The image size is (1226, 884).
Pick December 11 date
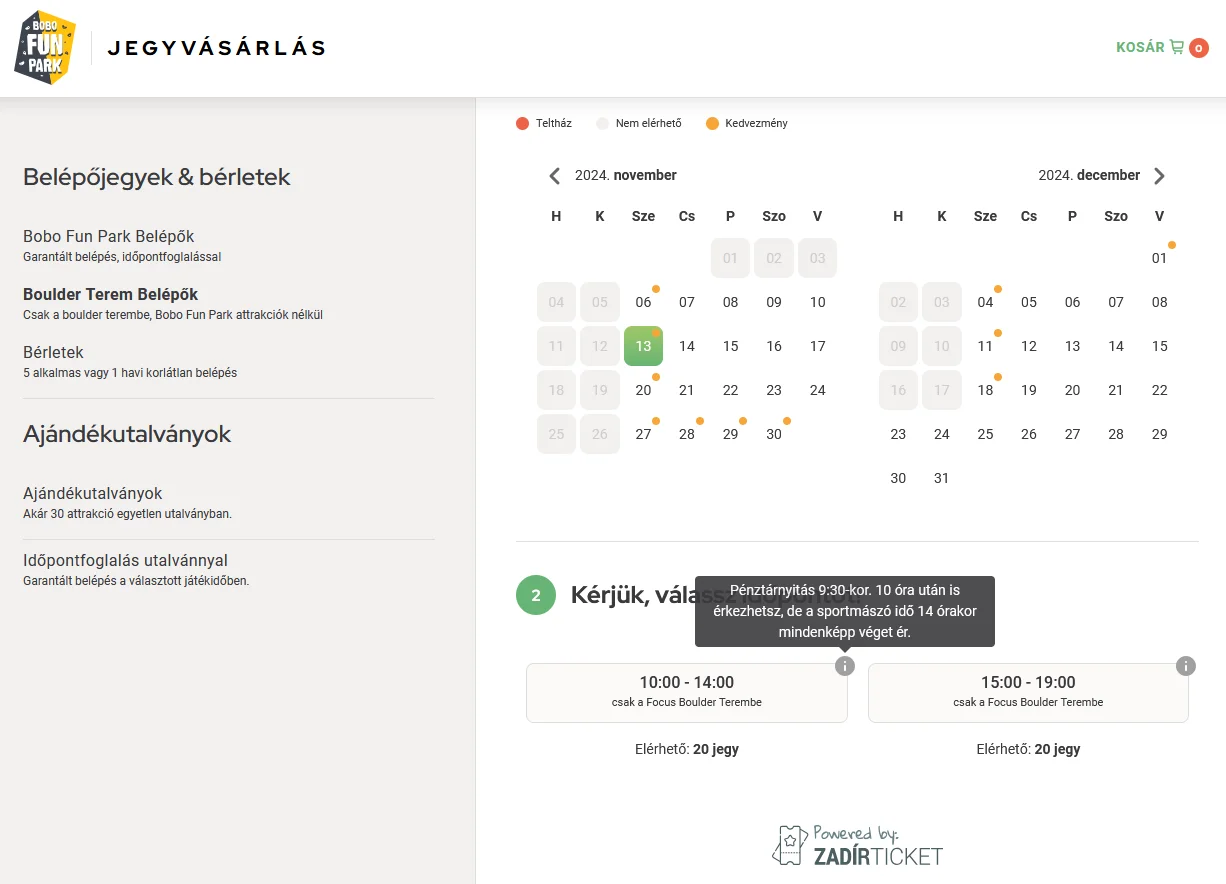point(985,346)
